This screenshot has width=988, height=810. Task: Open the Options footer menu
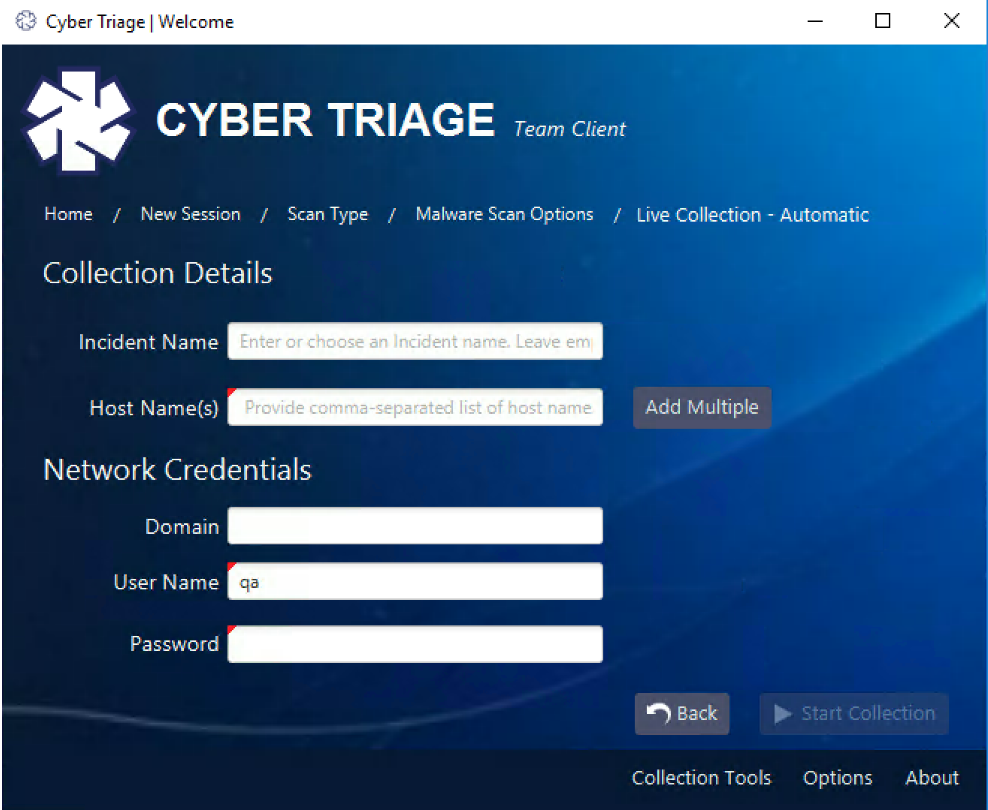click(837, 778)
